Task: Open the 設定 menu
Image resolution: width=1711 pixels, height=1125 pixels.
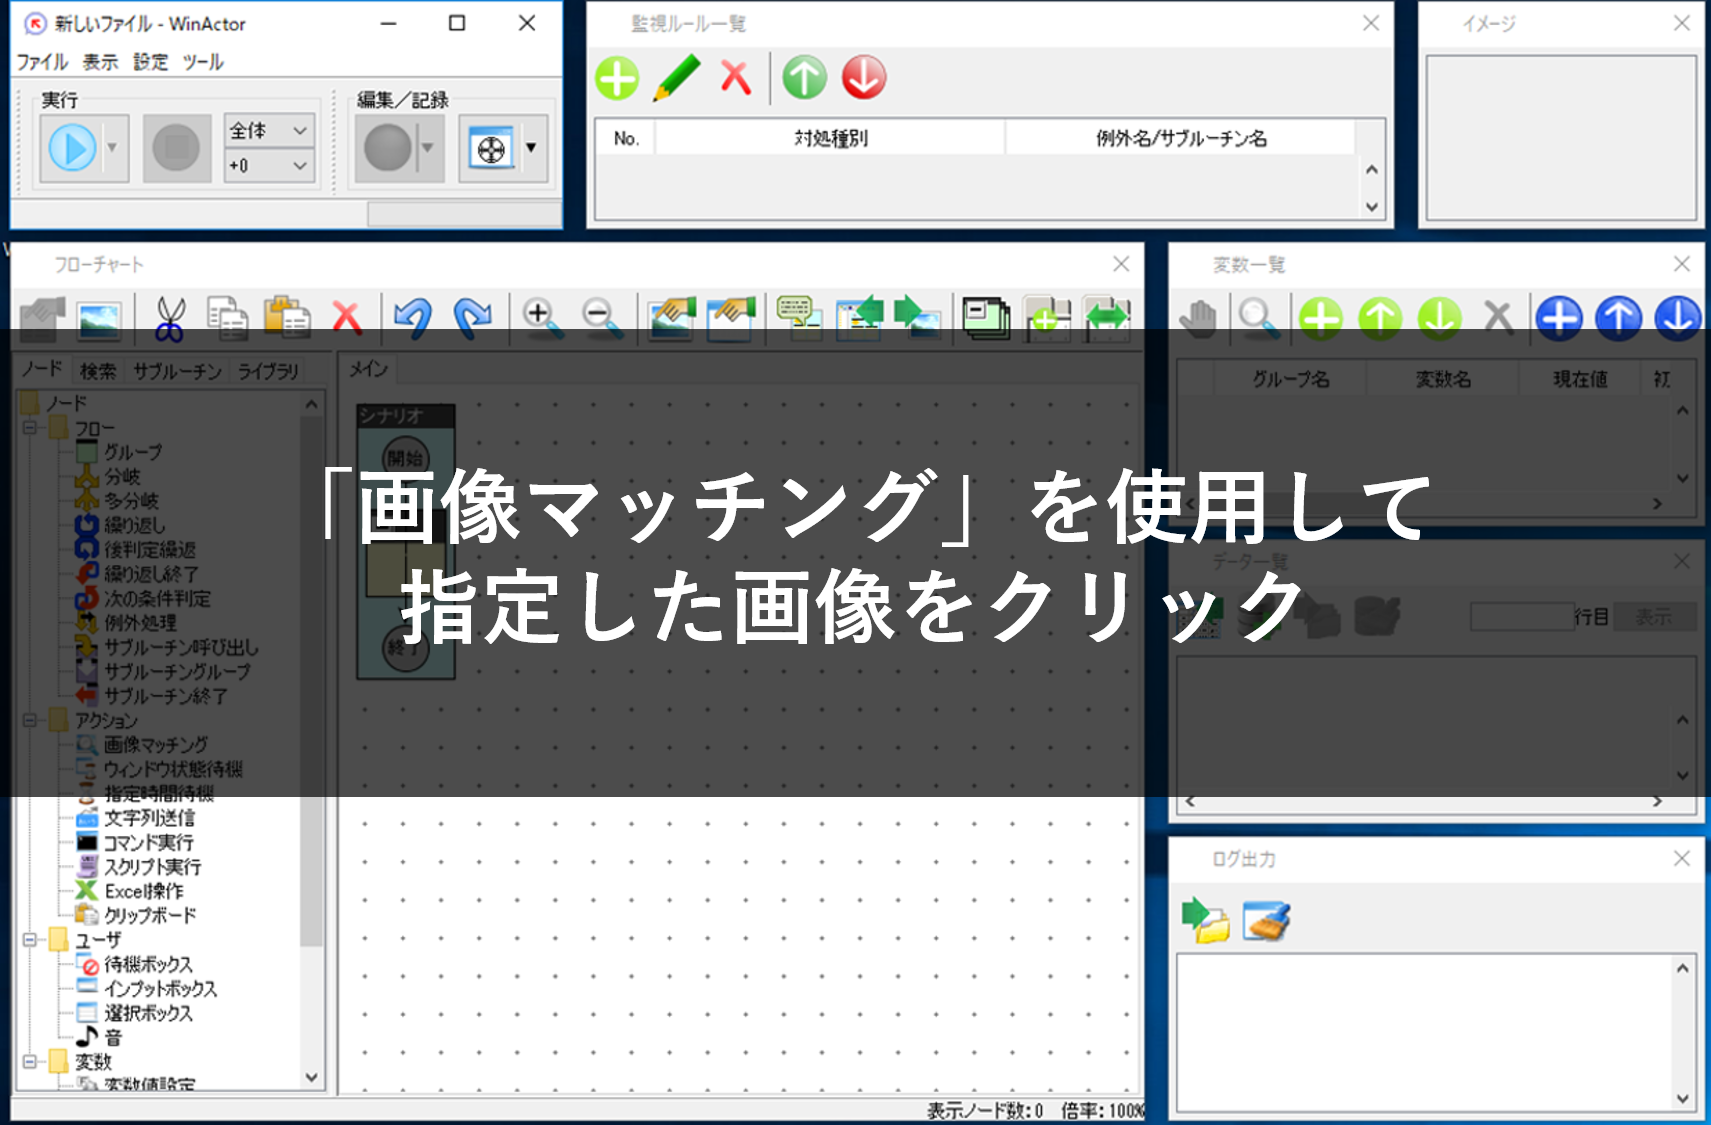Action: [x=151, y=62]
